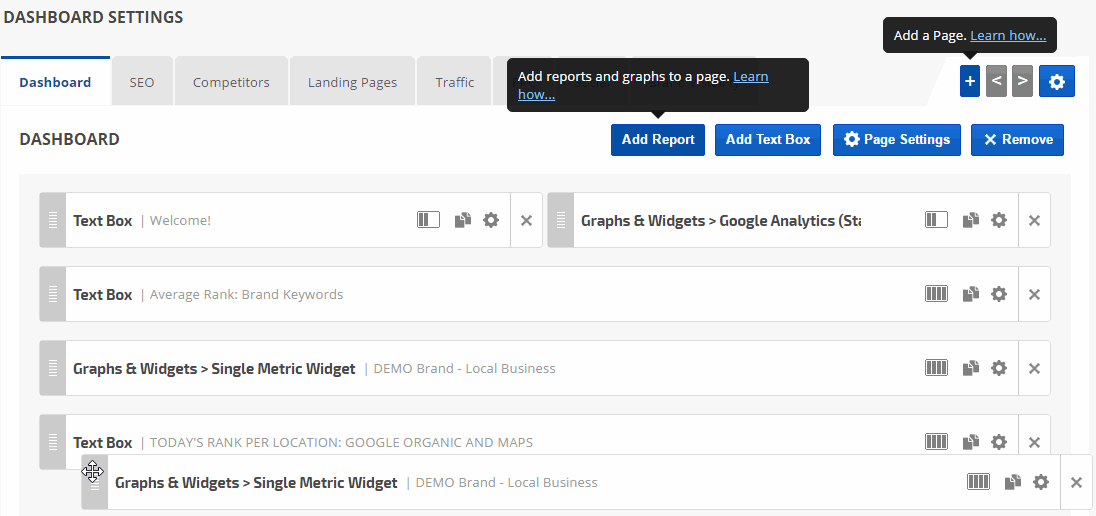Move page left with the < arrow

point(996,82)
